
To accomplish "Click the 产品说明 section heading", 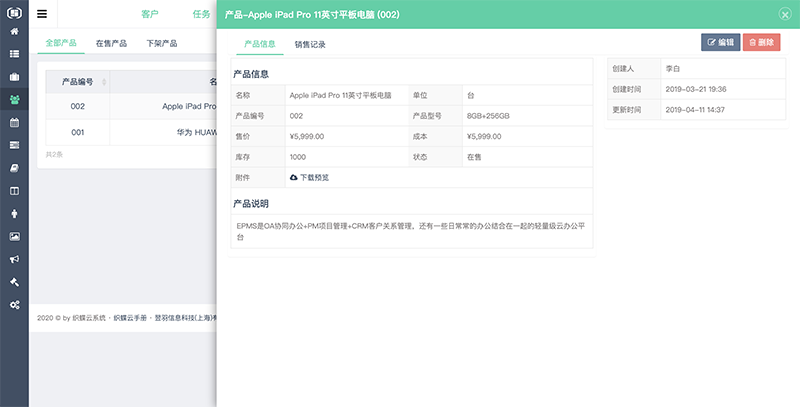I will (x=251, y=204).
